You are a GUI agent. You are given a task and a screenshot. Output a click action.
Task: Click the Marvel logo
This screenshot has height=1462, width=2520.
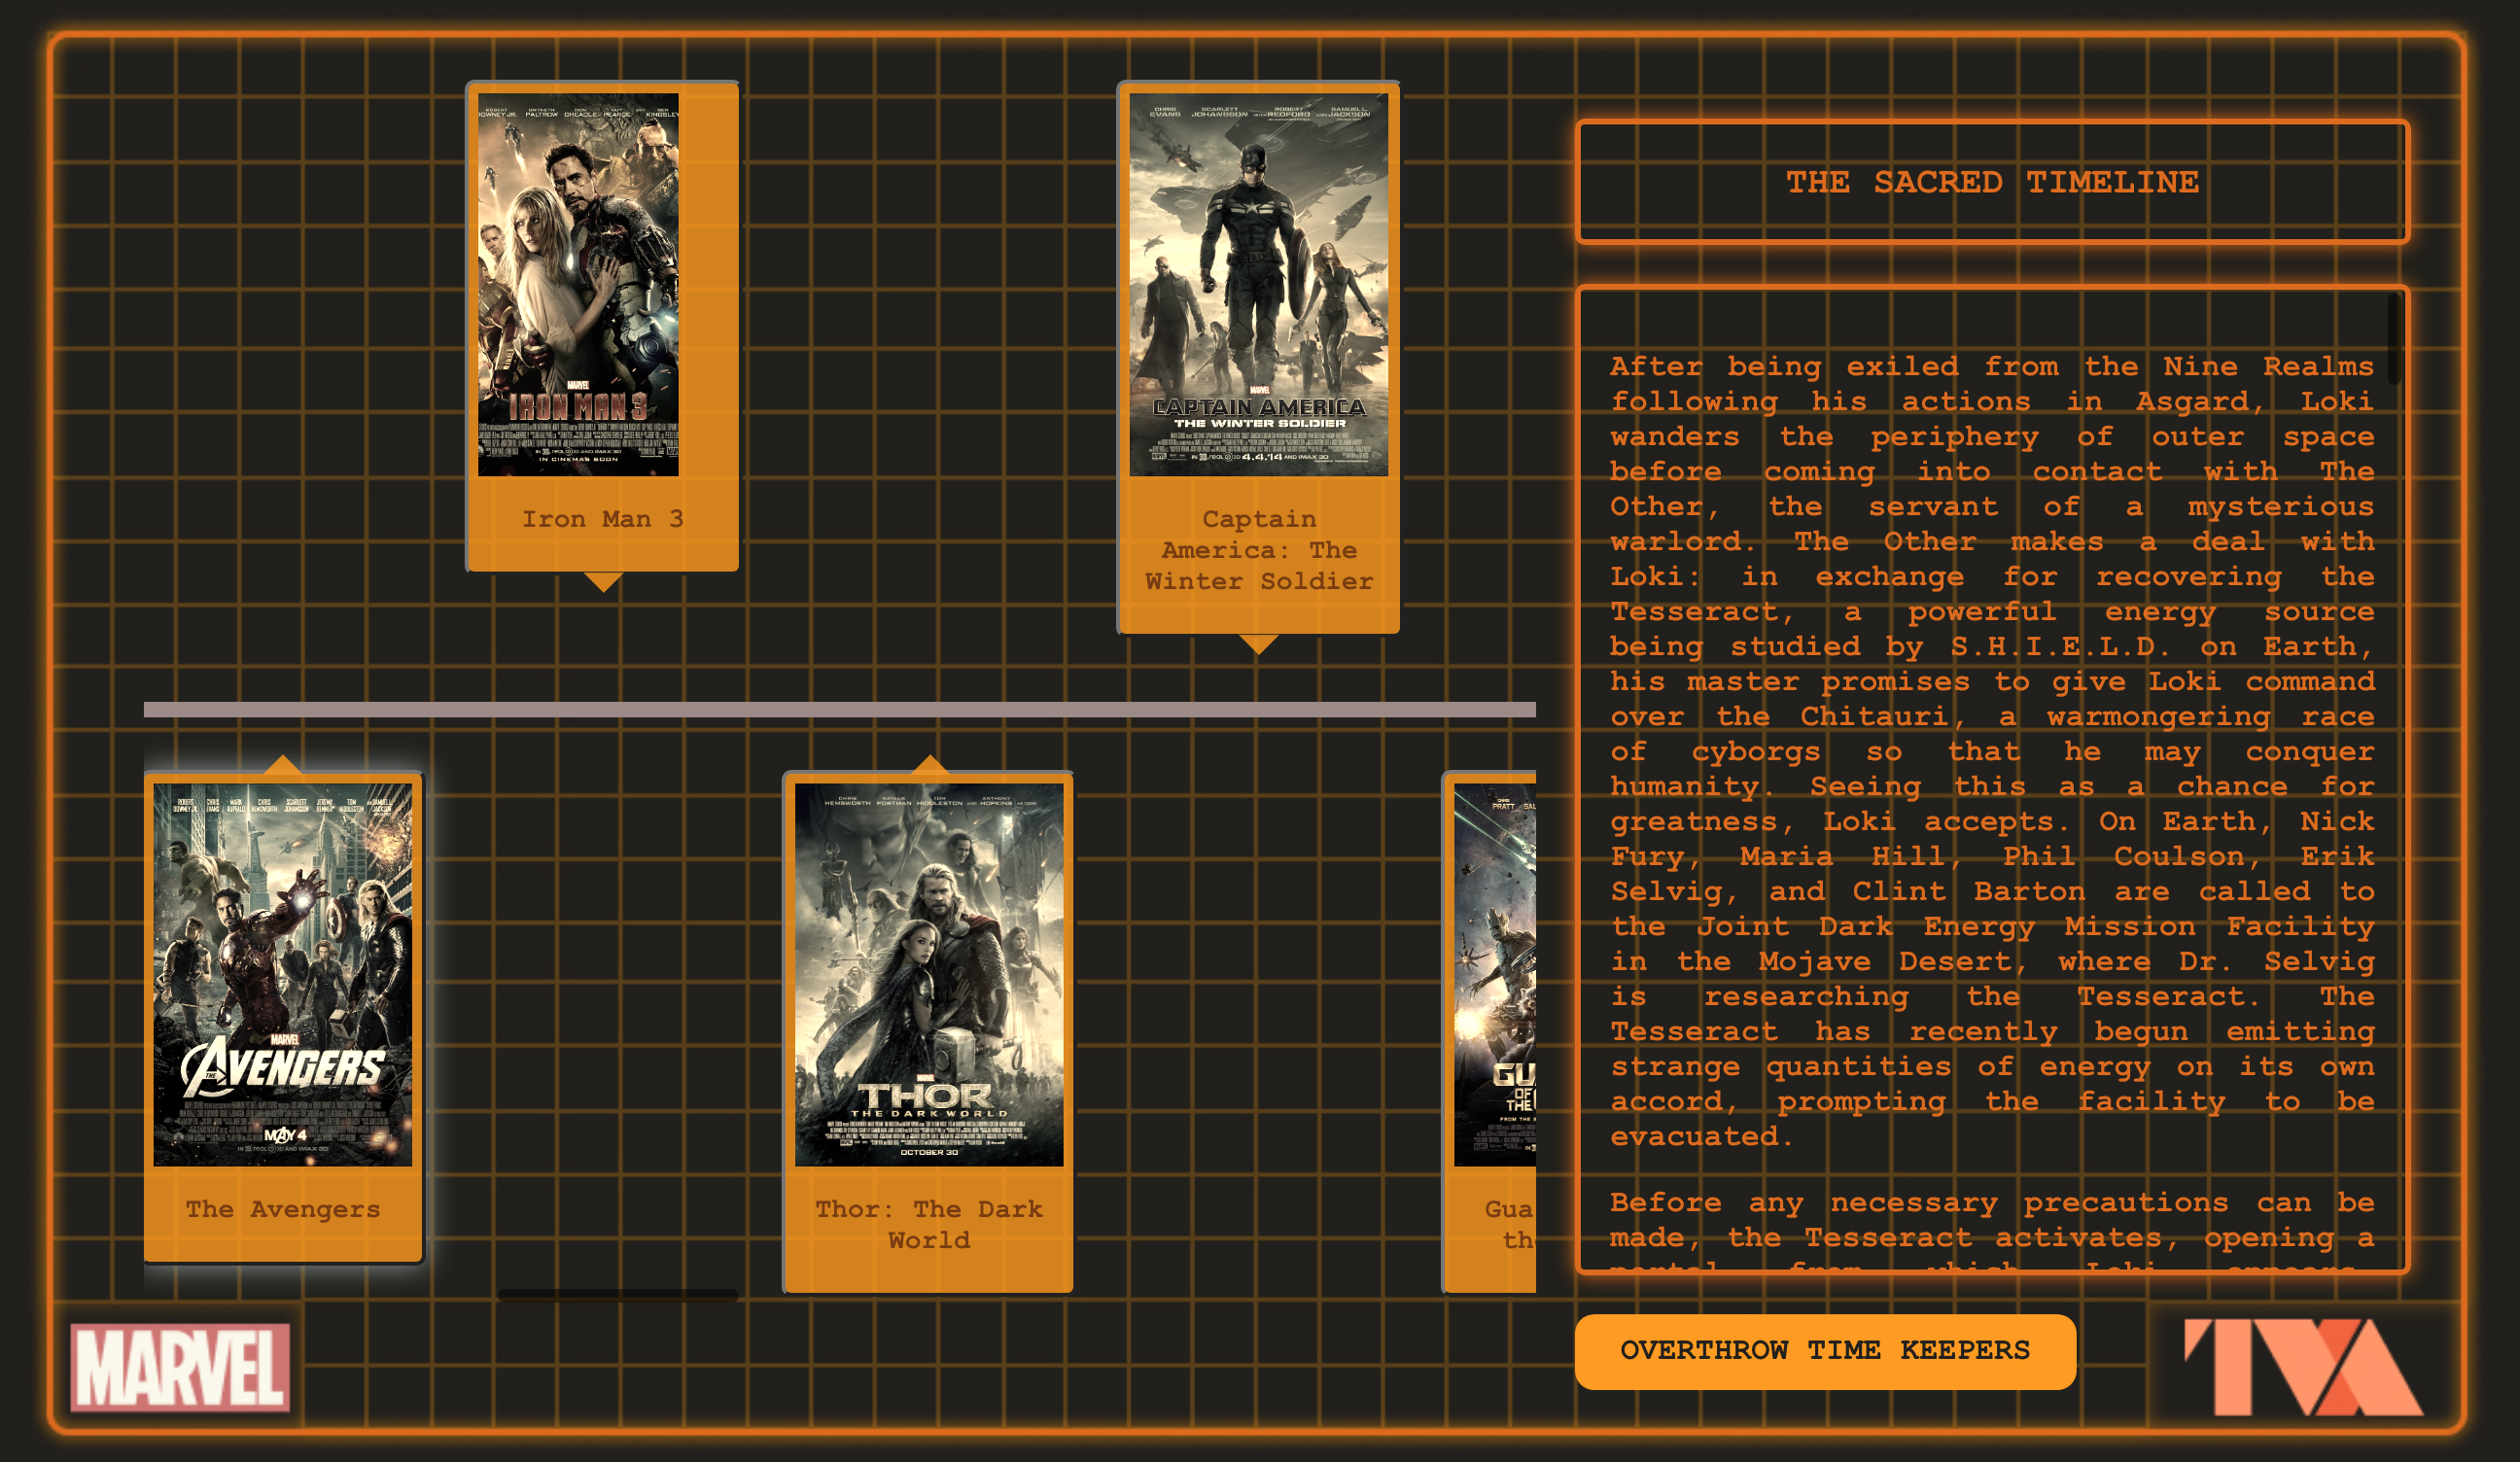pyautogui.click(x=180, y=1367)
